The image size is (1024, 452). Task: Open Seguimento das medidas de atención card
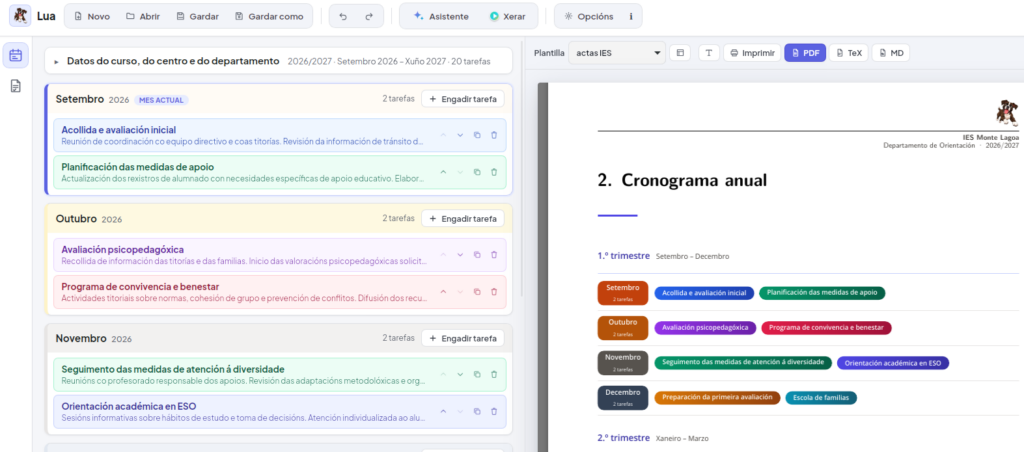(279, 374)
